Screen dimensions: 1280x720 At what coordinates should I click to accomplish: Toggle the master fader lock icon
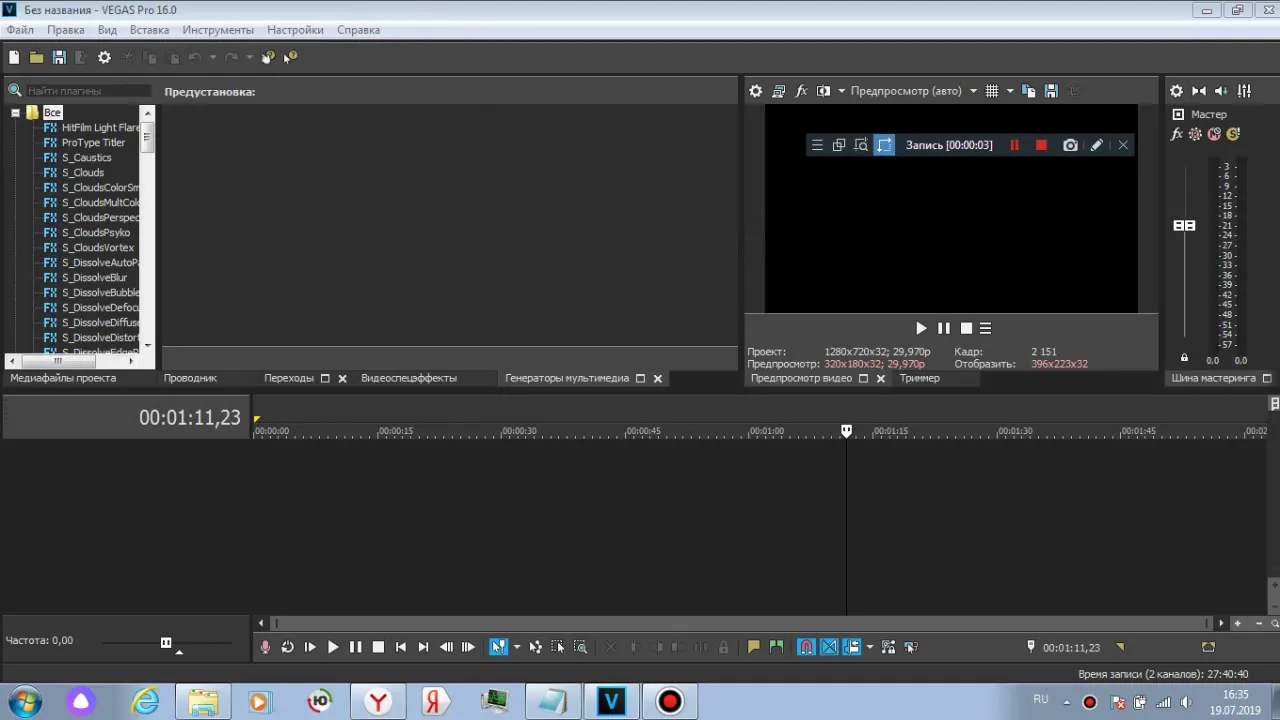pyautogui.click(x=1184, y=358)
